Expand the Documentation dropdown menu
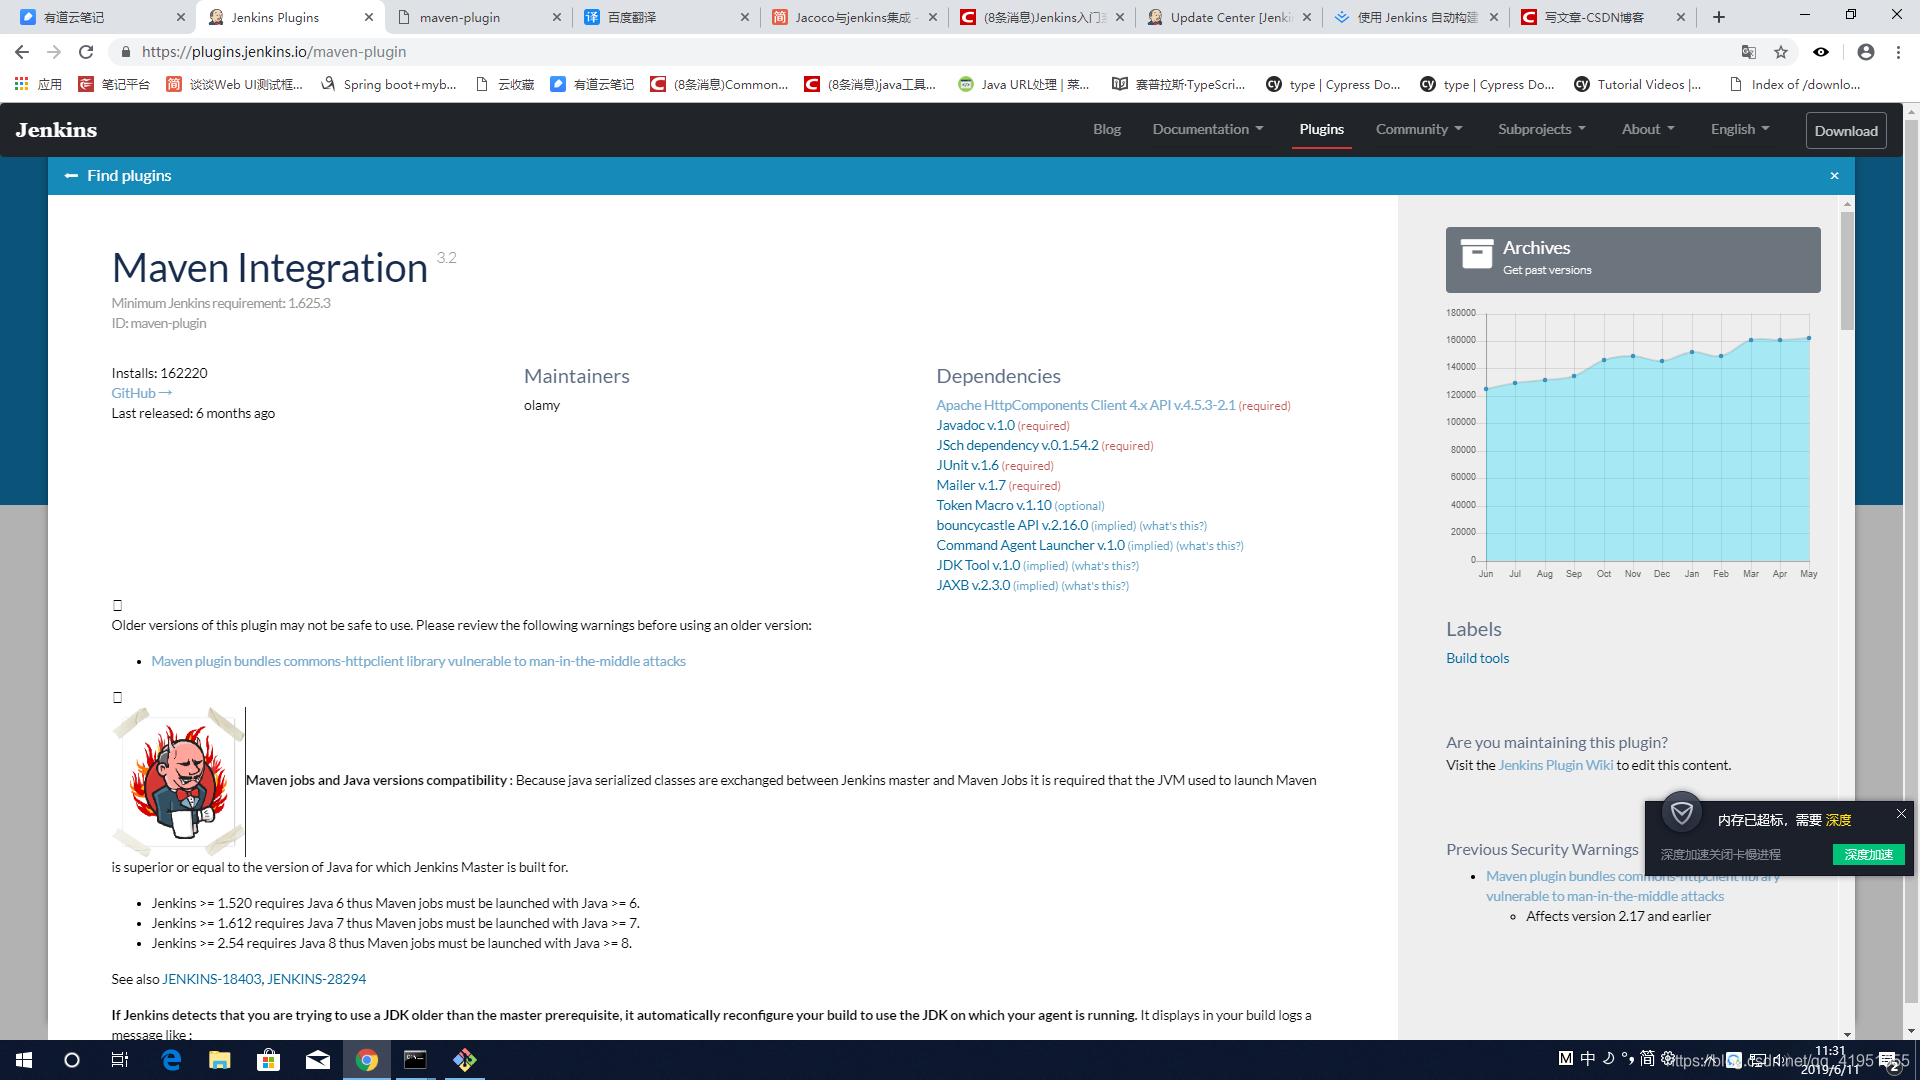Viewport: 1920px width, 1080px height. (1207, 130)
